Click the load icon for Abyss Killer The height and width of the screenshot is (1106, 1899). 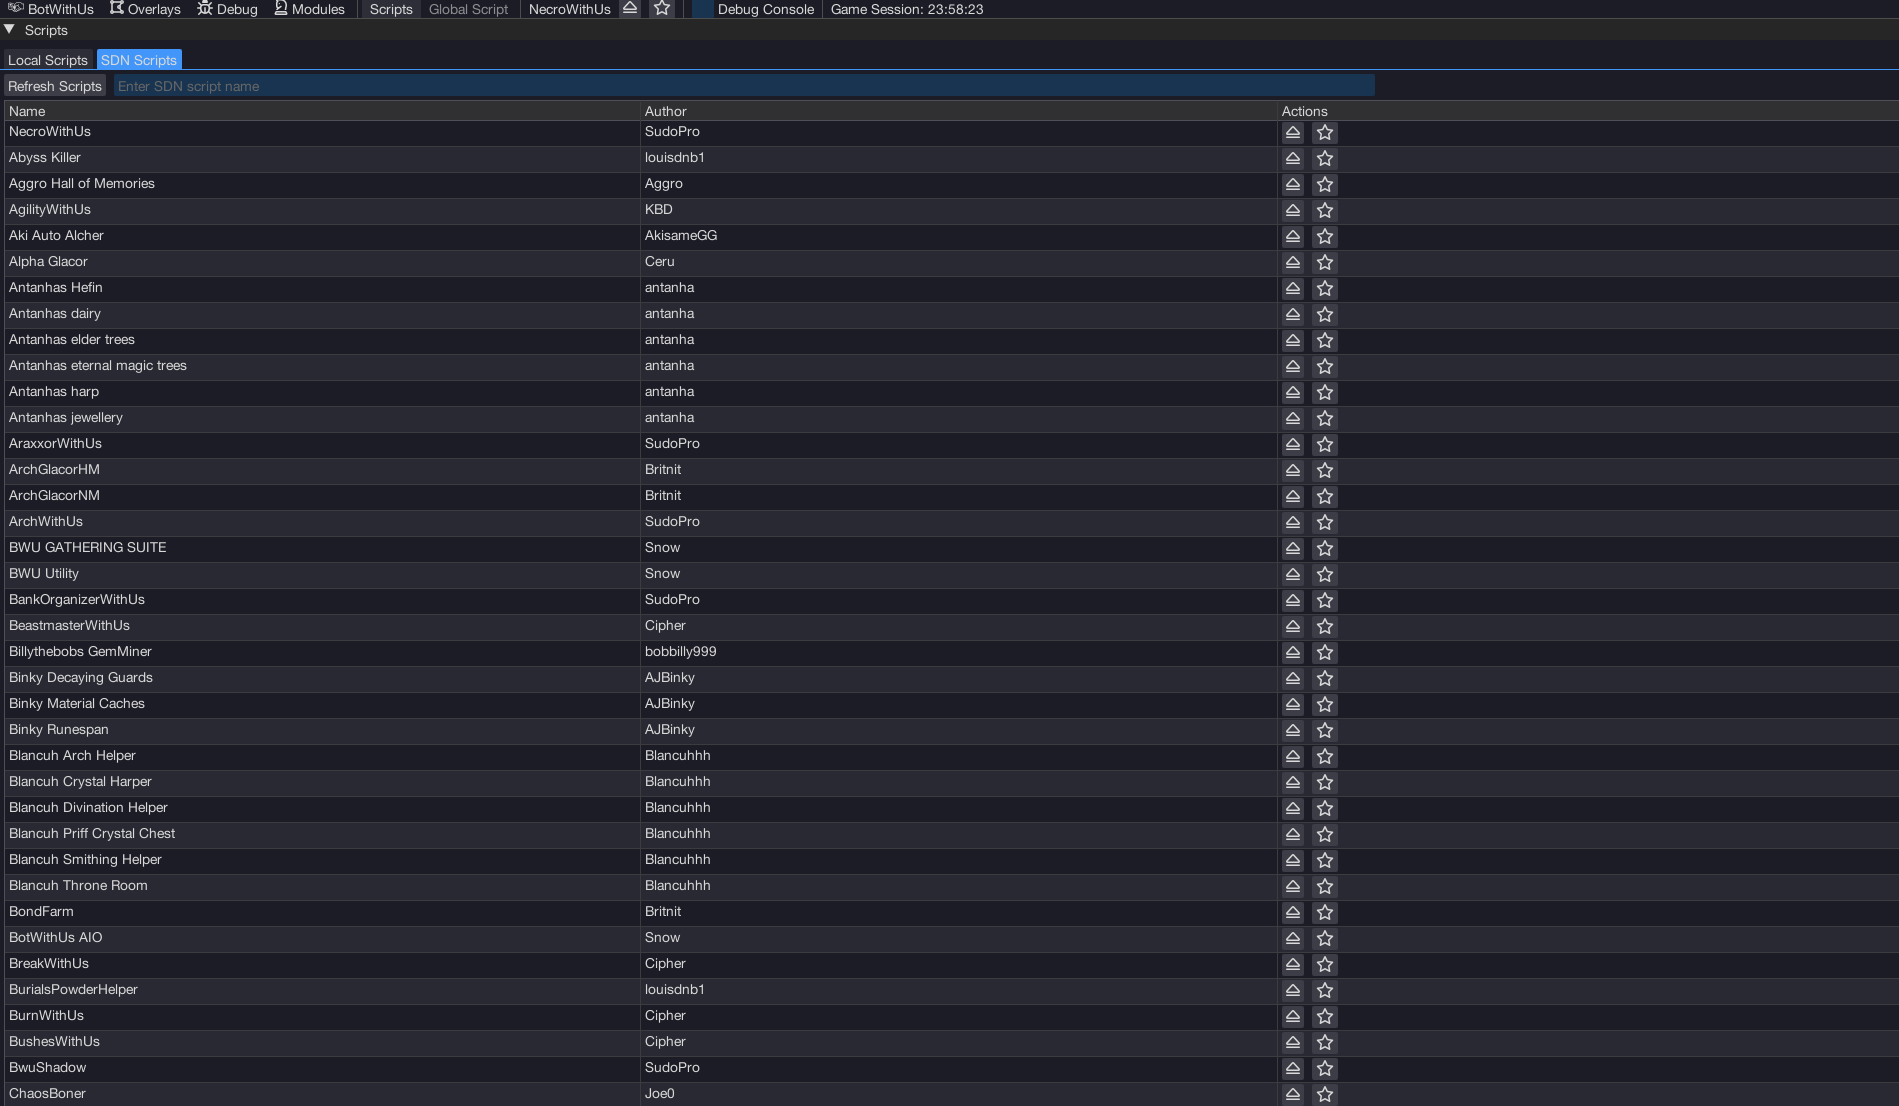click(1292, 158)
